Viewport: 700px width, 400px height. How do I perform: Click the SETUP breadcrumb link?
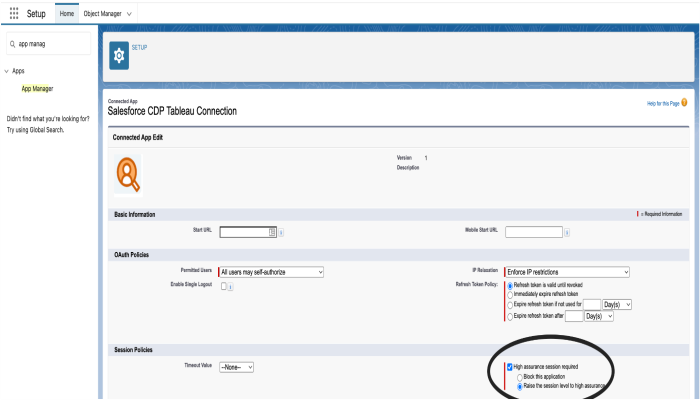coord(139,47)
